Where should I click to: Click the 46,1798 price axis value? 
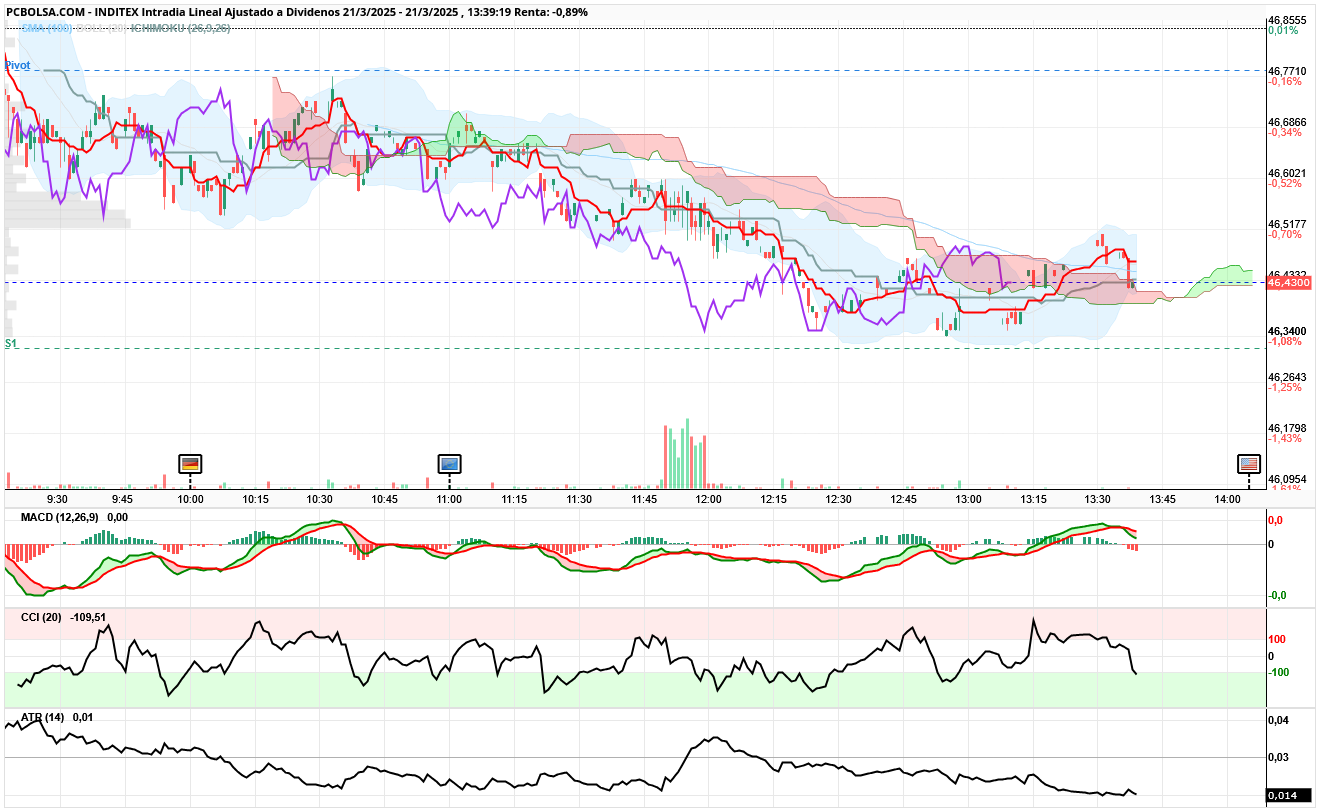[1287, 428]
